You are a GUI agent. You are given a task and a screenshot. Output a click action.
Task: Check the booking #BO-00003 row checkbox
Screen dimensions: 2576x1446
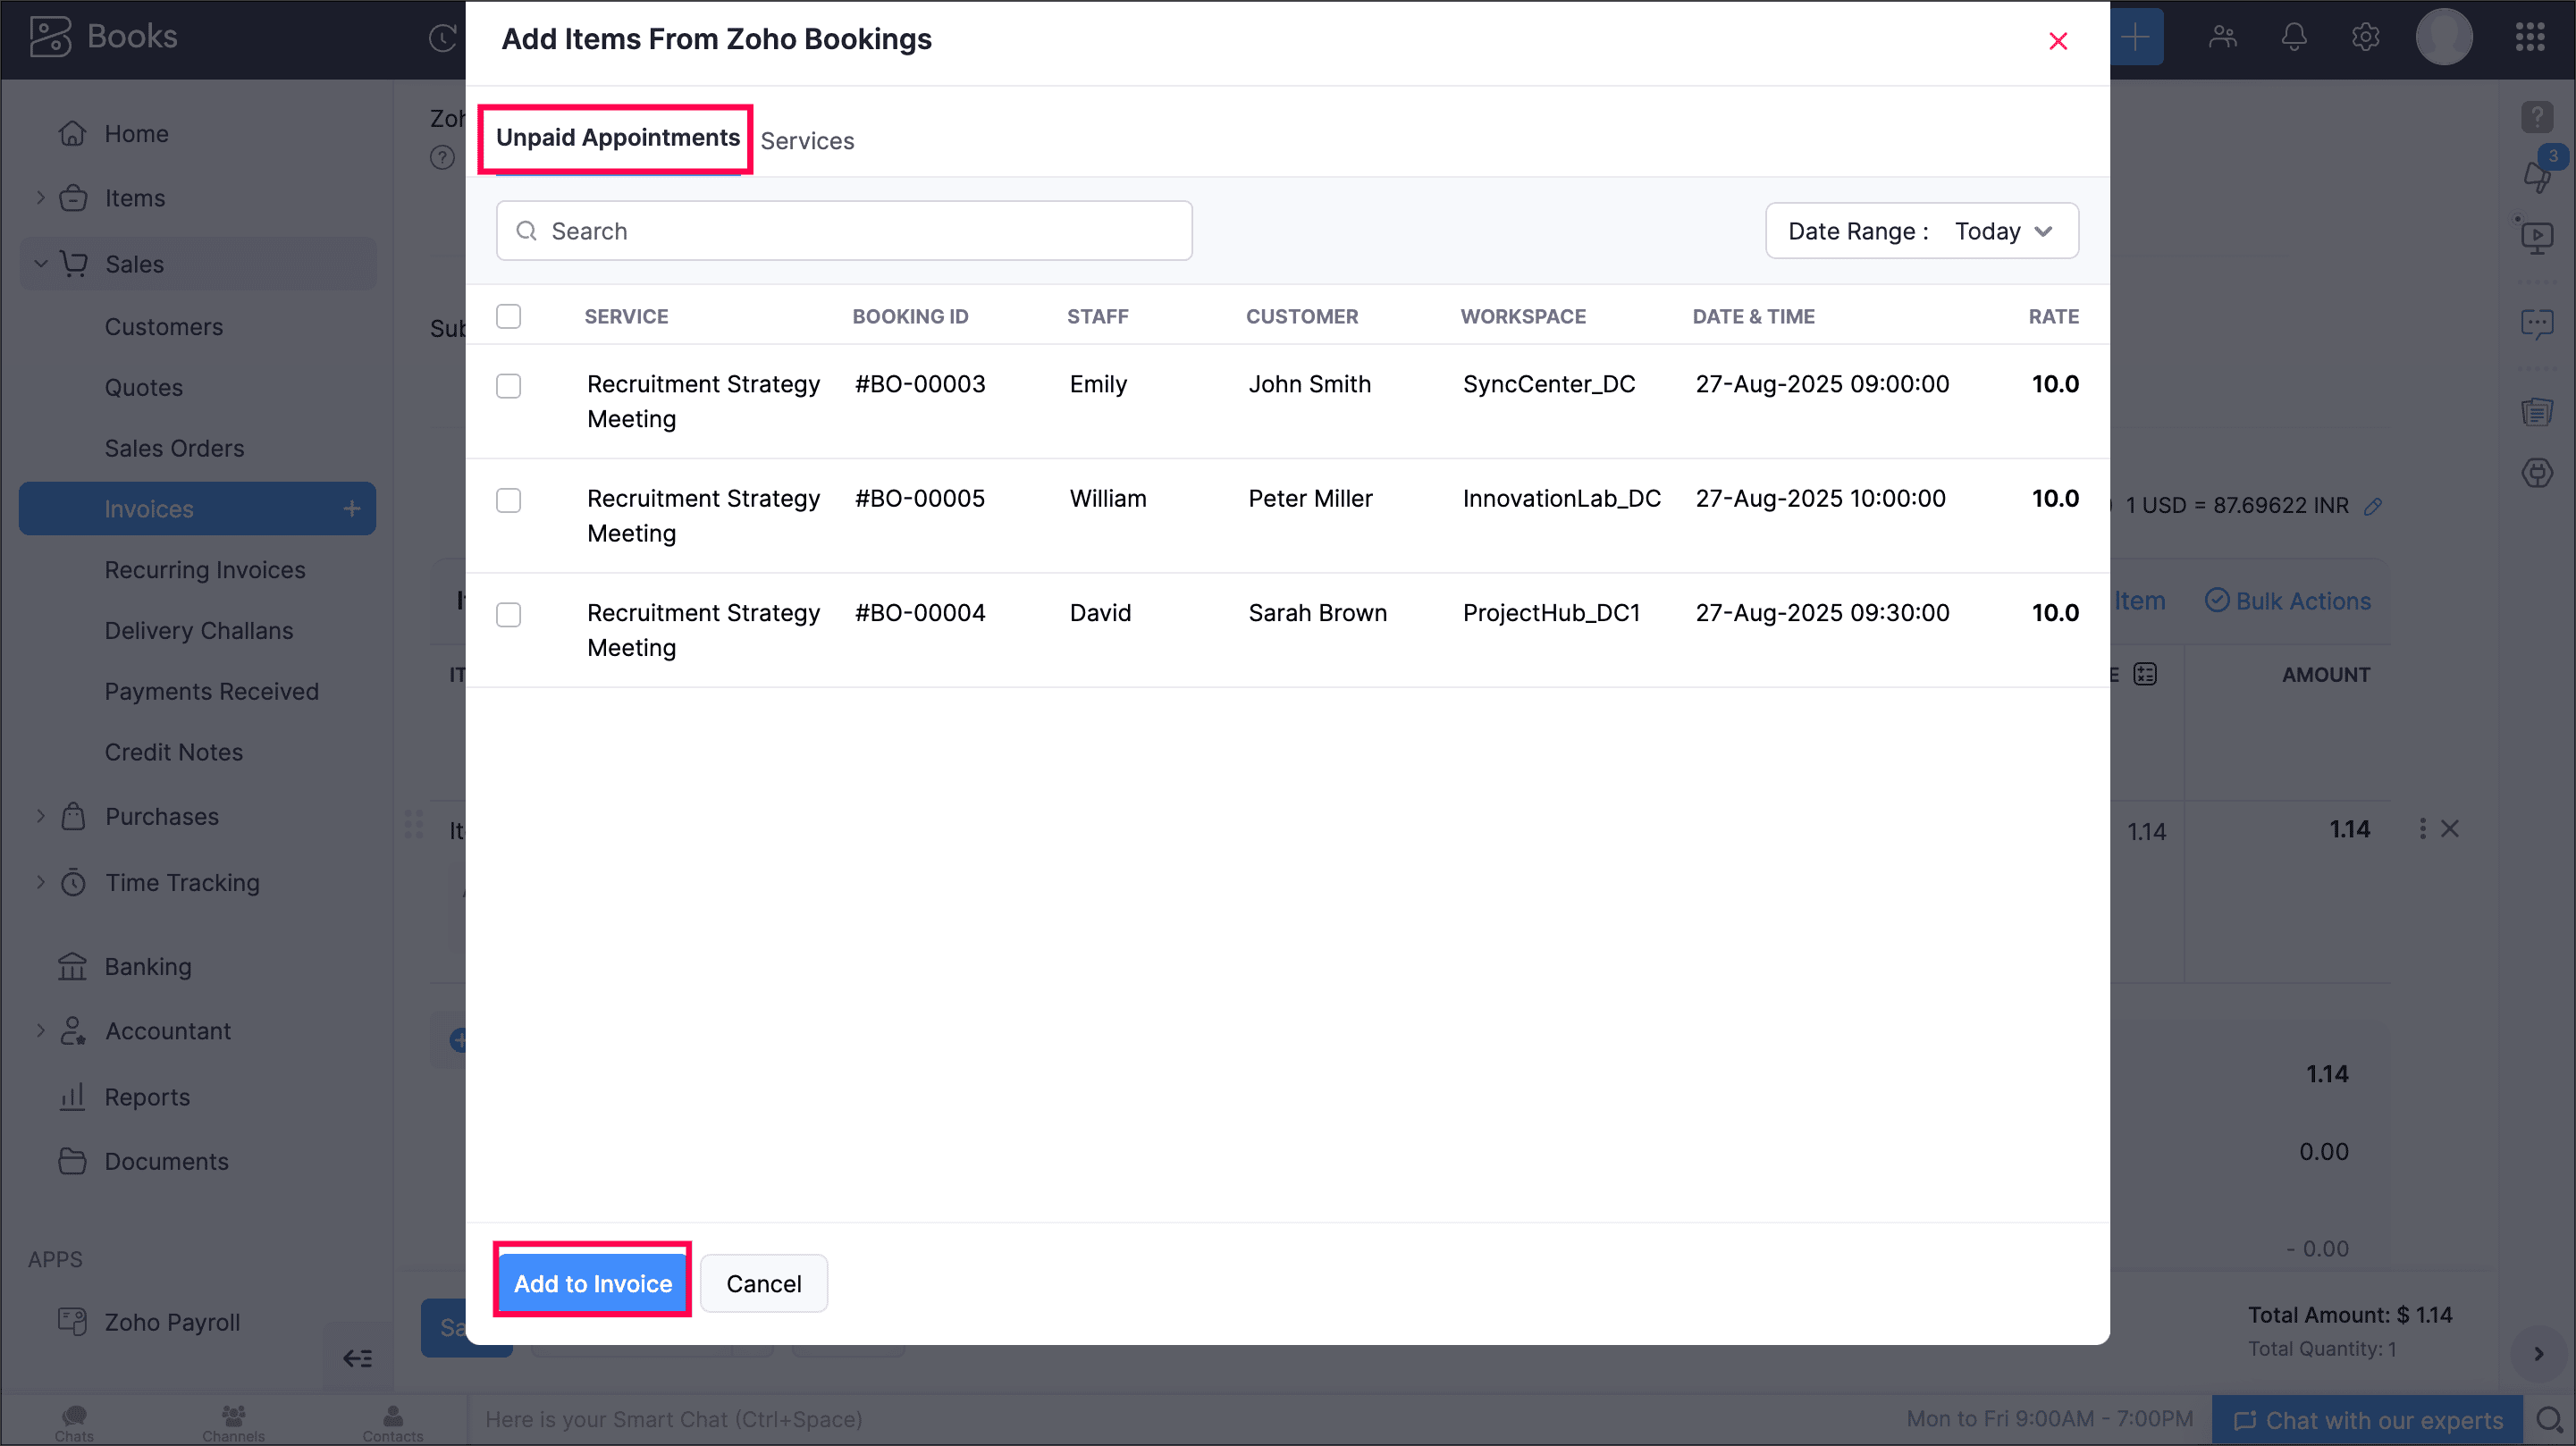point(508,386)
